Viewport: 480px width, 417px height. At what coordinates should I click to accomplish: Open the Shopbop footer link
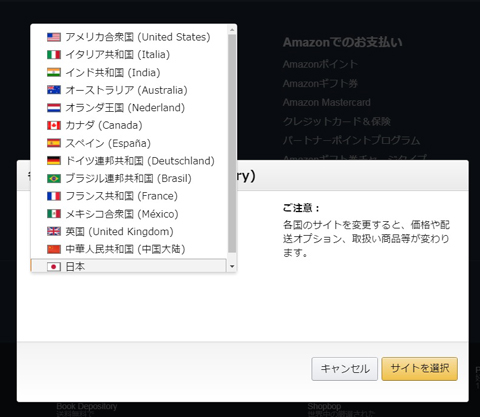click(x=324, y=407)
